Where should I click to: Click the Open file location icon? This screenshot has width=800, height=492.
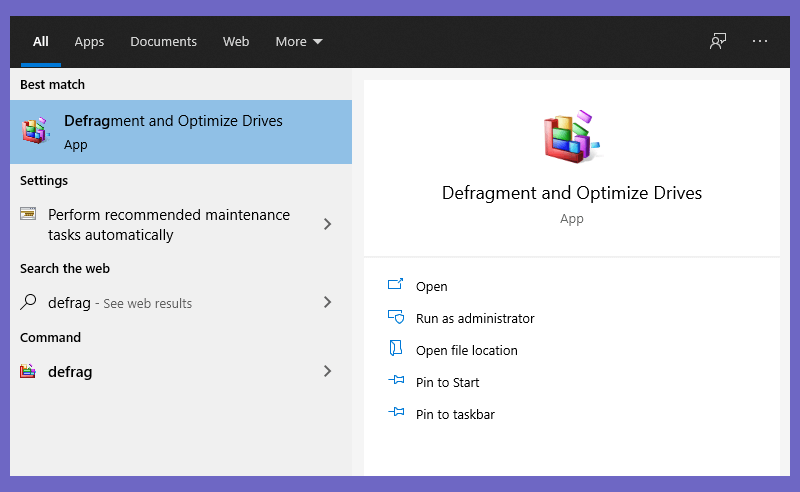(396, 348)
